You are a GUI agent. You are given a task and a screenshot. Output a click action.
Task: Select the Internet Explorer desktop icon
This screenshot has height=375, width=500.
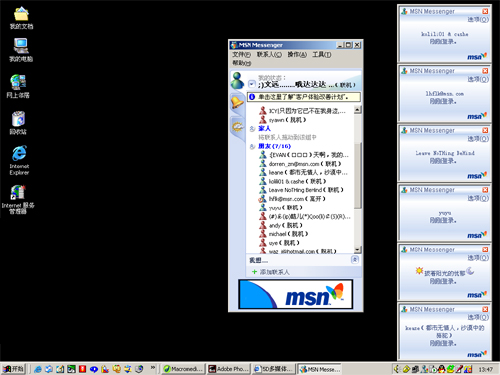(x=19, y=153)
